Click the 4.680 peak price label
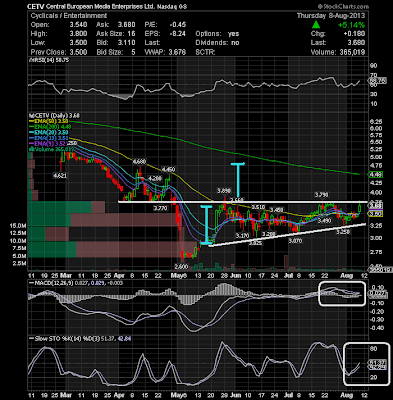 click(x=139, y=162)
